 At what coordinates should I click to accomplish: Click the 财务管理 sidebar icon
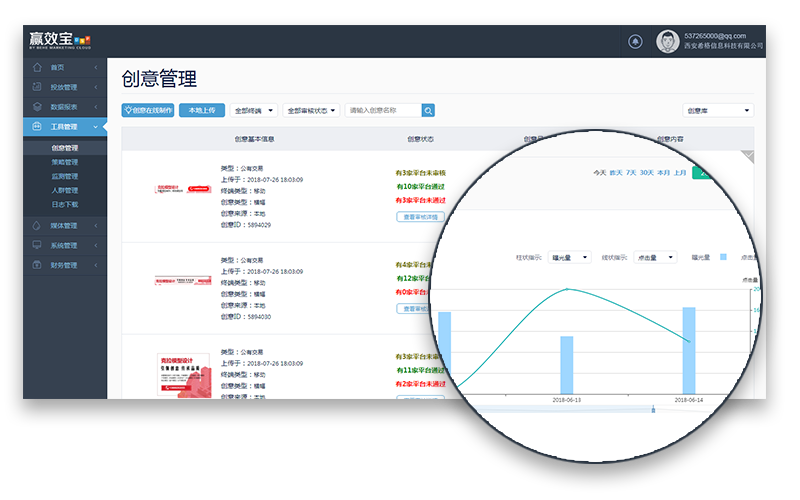(x=37, y=265)
